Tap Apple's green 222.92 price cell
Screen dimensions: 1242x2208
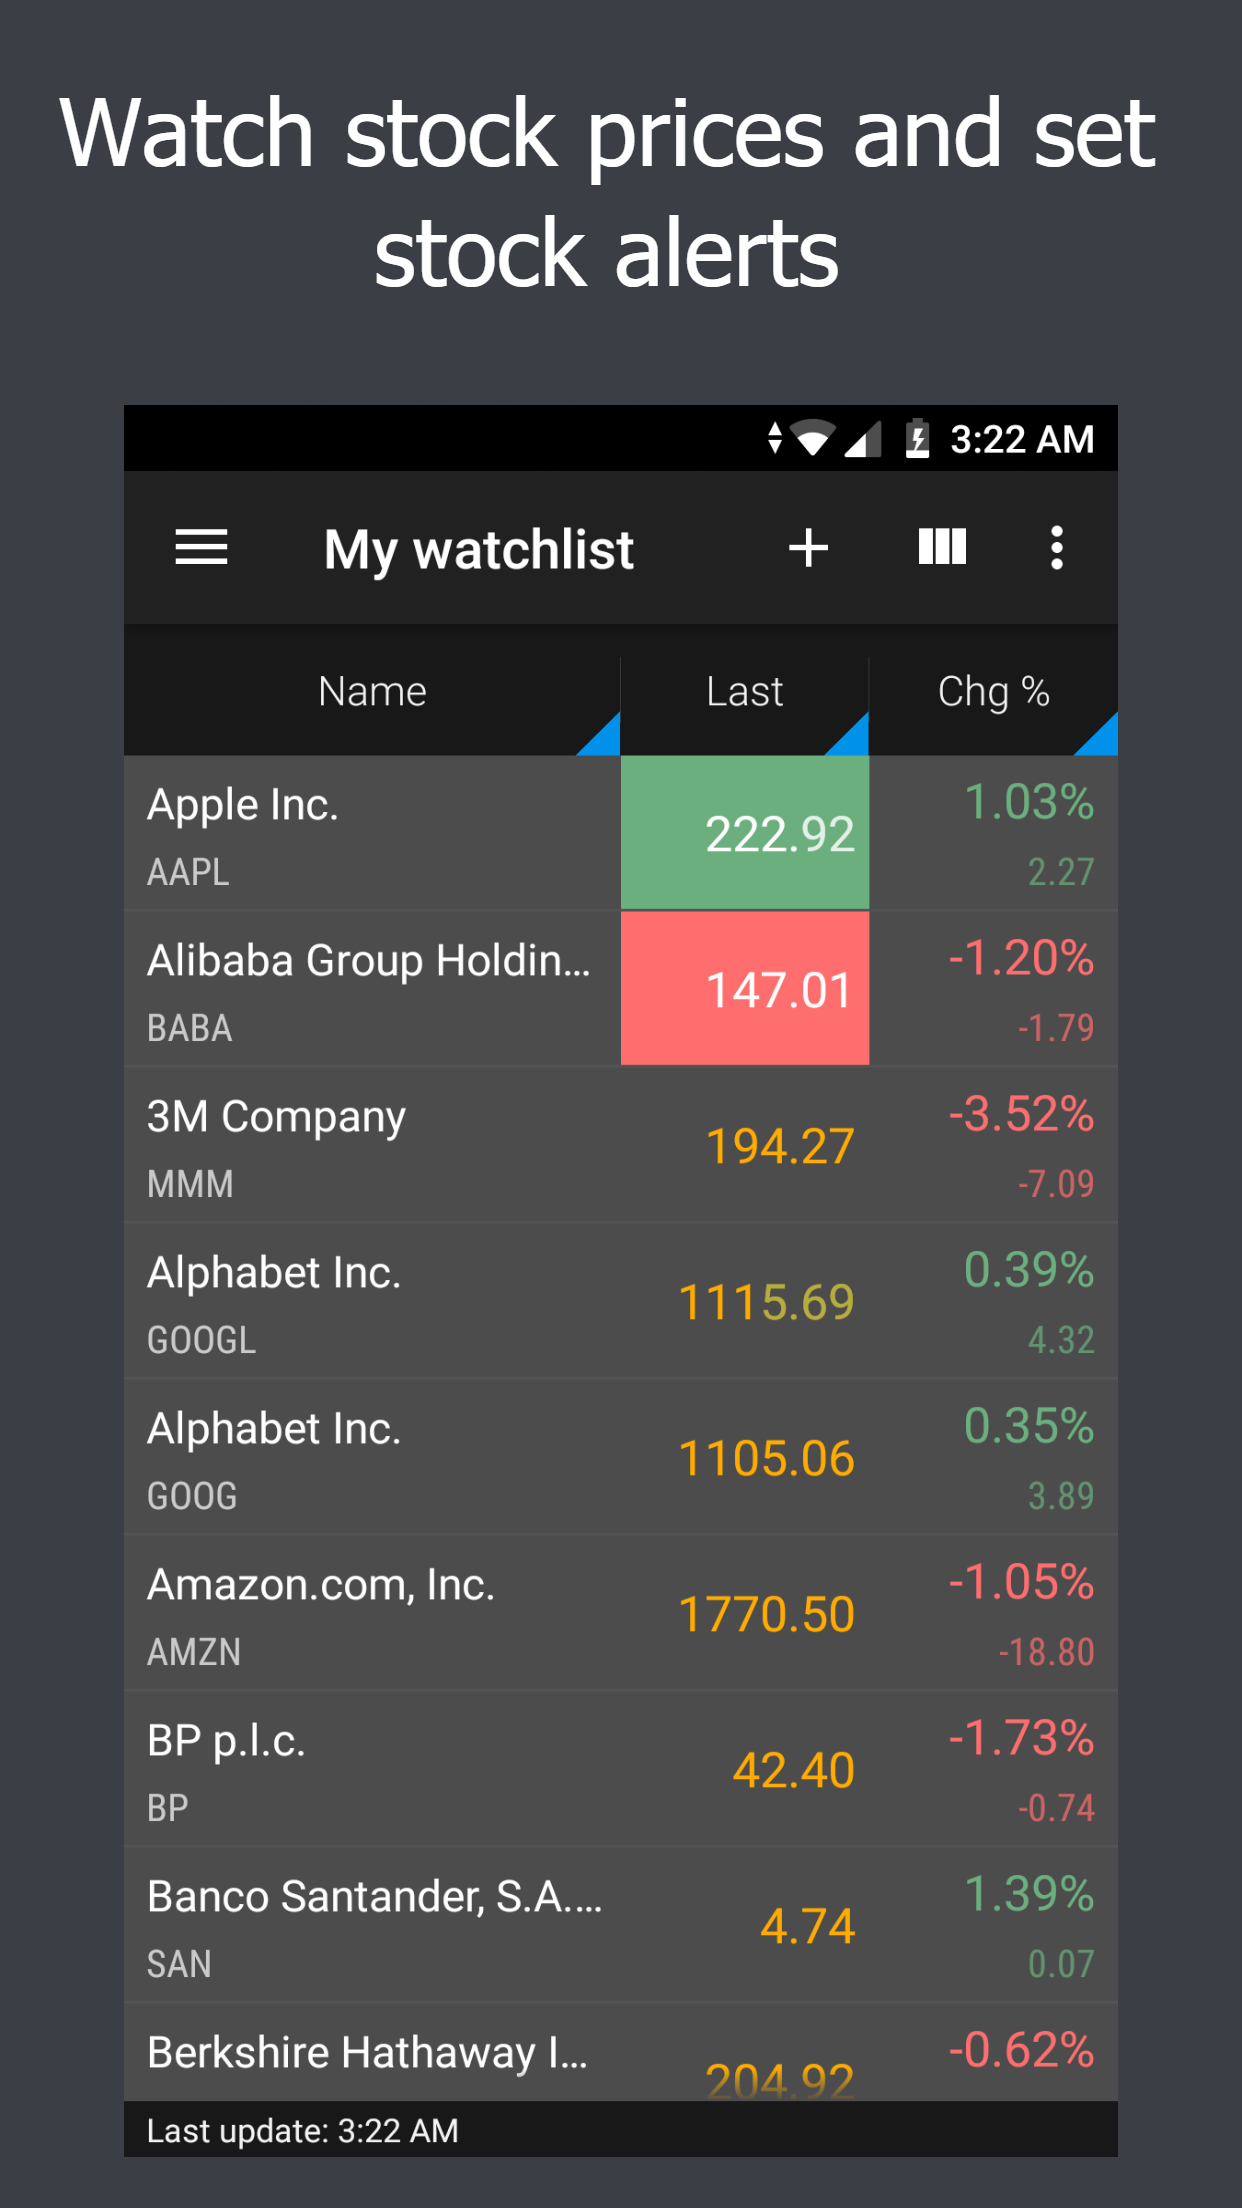(x=745, y=834)
